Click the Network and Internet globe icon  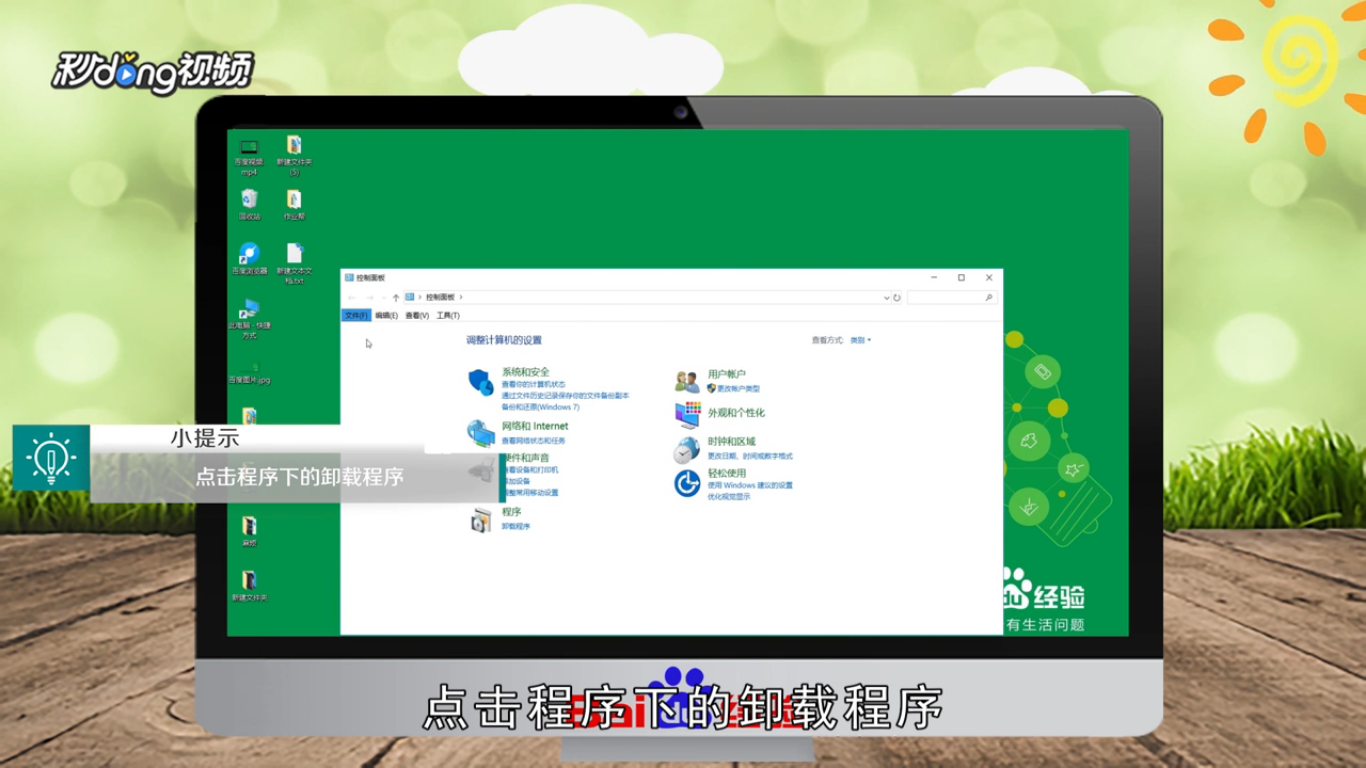pos(481,433)
